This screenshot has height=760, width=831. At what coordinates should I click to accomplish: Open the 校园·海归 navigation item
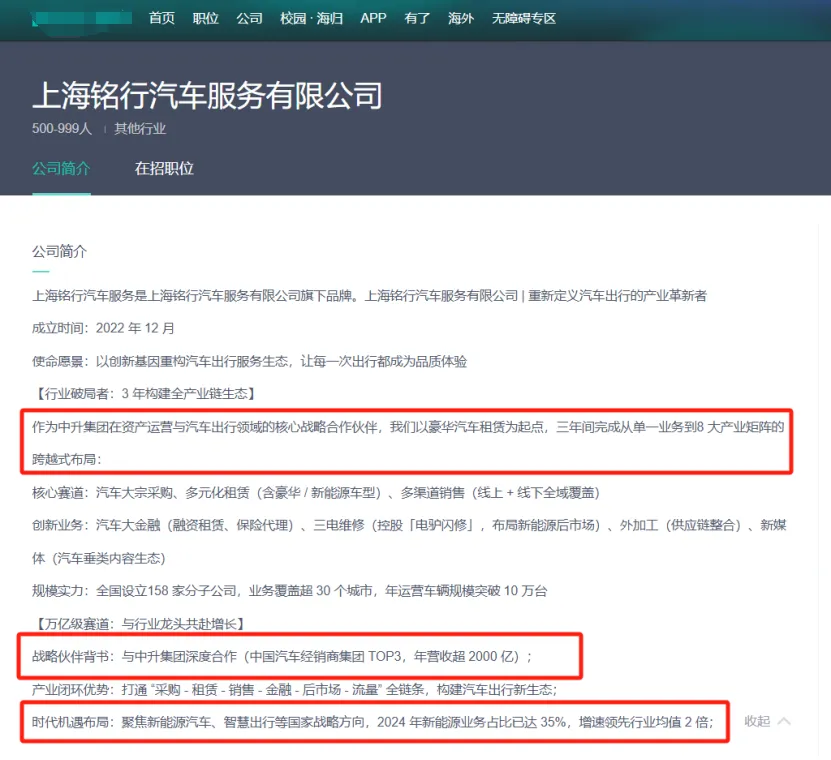tap(310, 18)
